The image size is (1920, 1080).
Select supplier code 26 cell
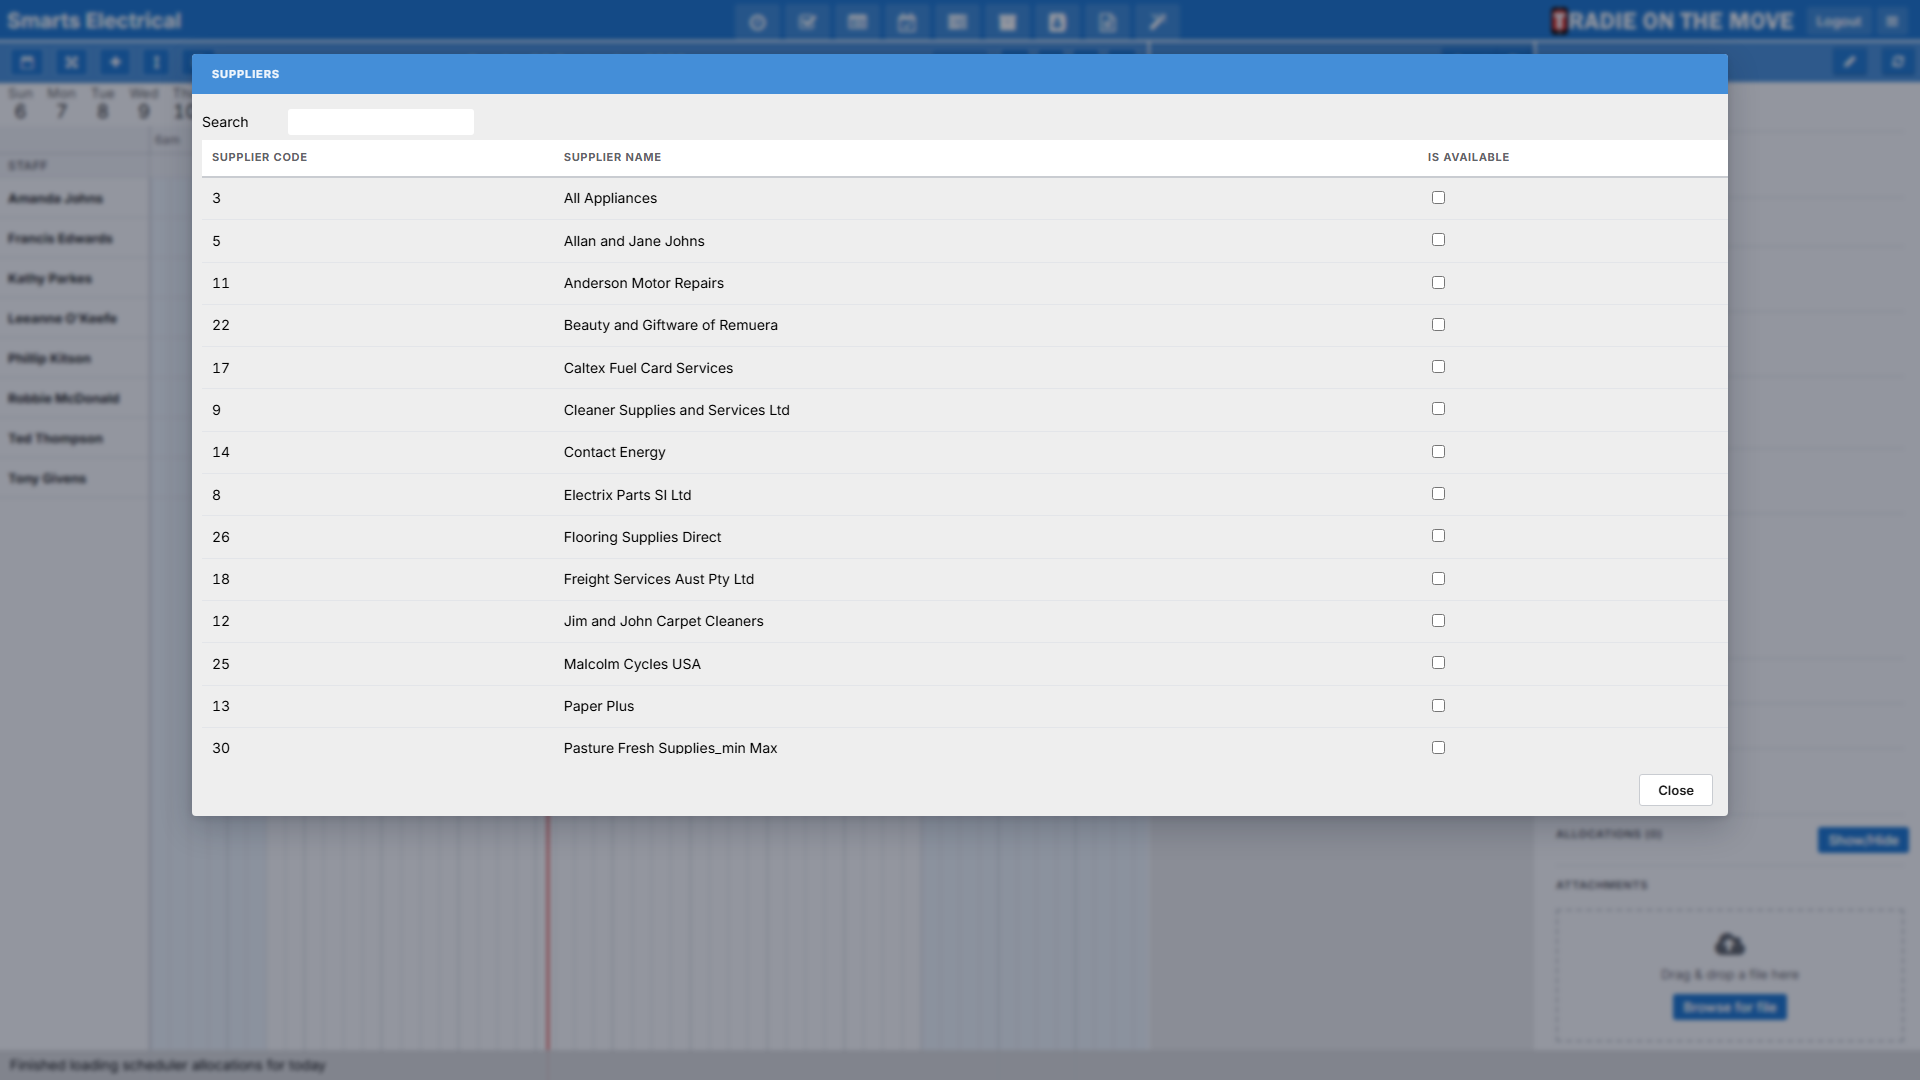pyautogui.click(x=221, y=537)
